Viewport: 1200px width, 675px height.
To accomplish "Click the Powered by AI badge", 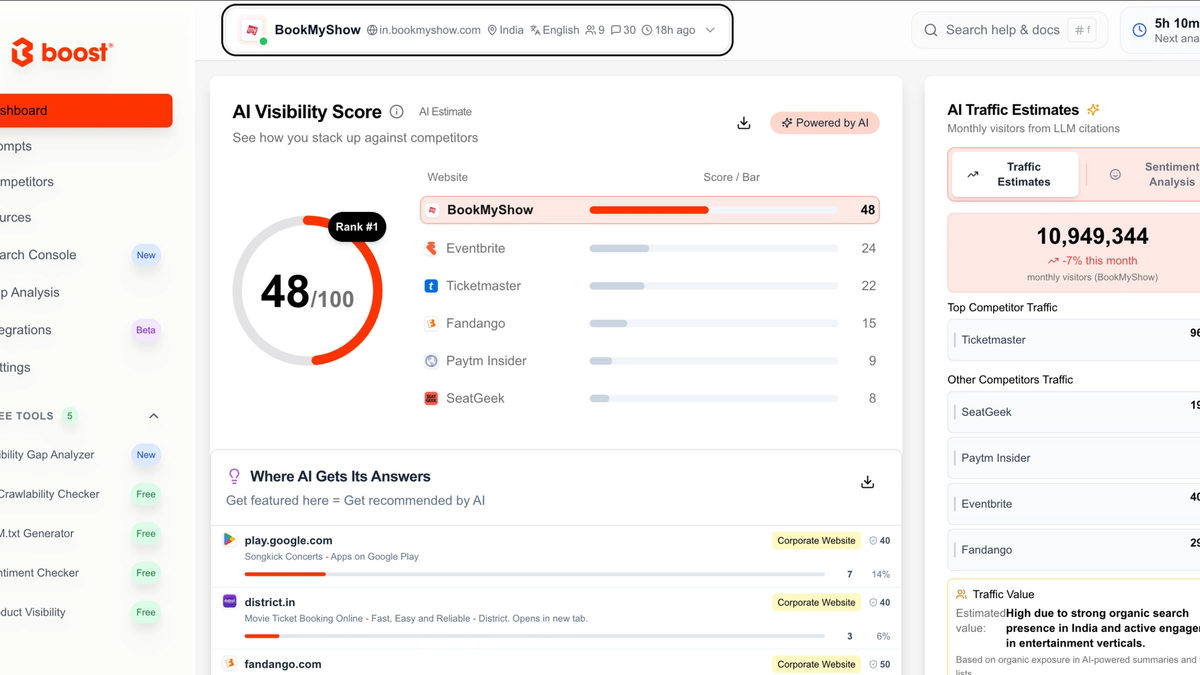I will click(x=825, y=123).
